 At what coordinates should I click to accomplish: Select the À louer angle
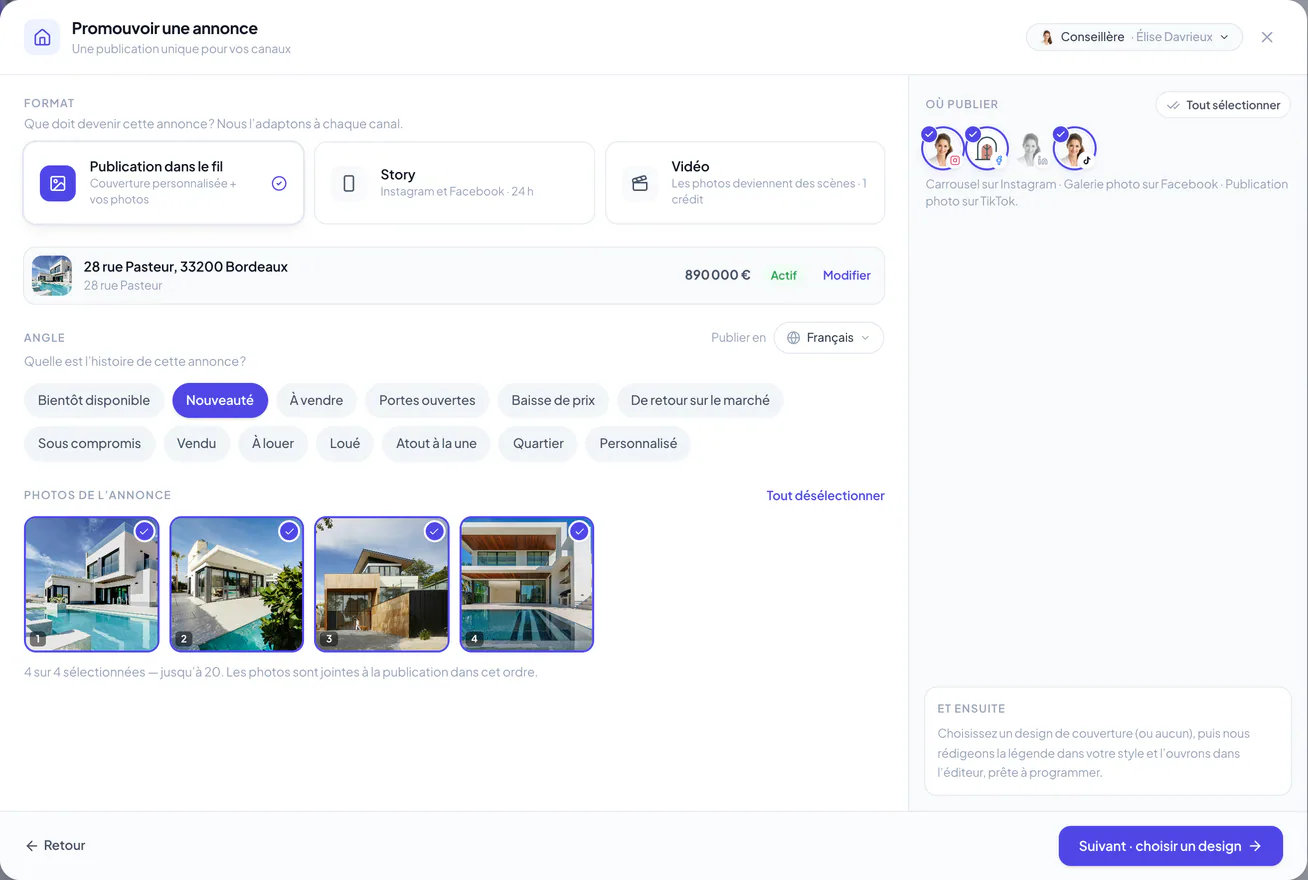(273, 444)
